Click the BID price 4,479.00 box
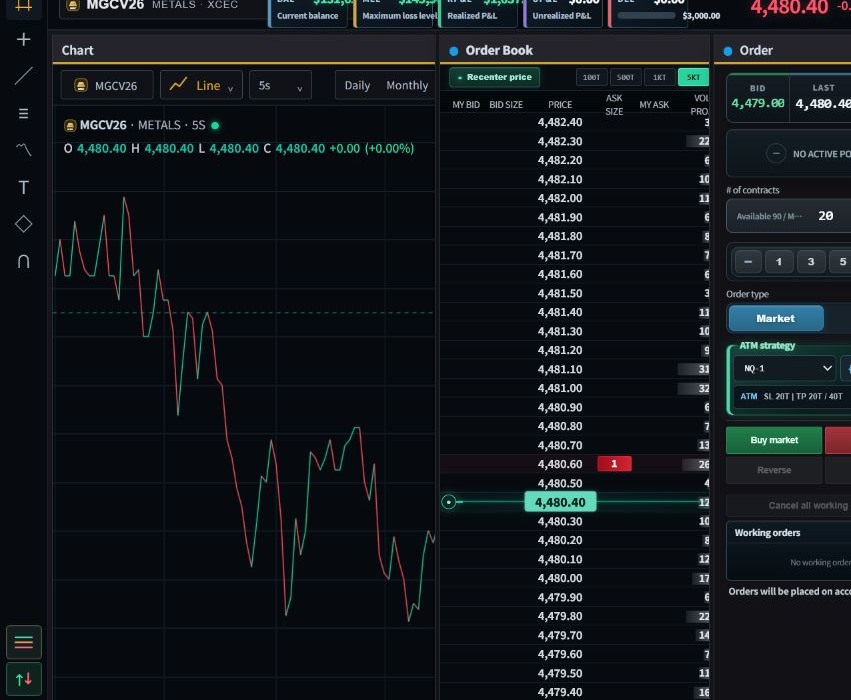851x700 pixels. tap(758, 97)
